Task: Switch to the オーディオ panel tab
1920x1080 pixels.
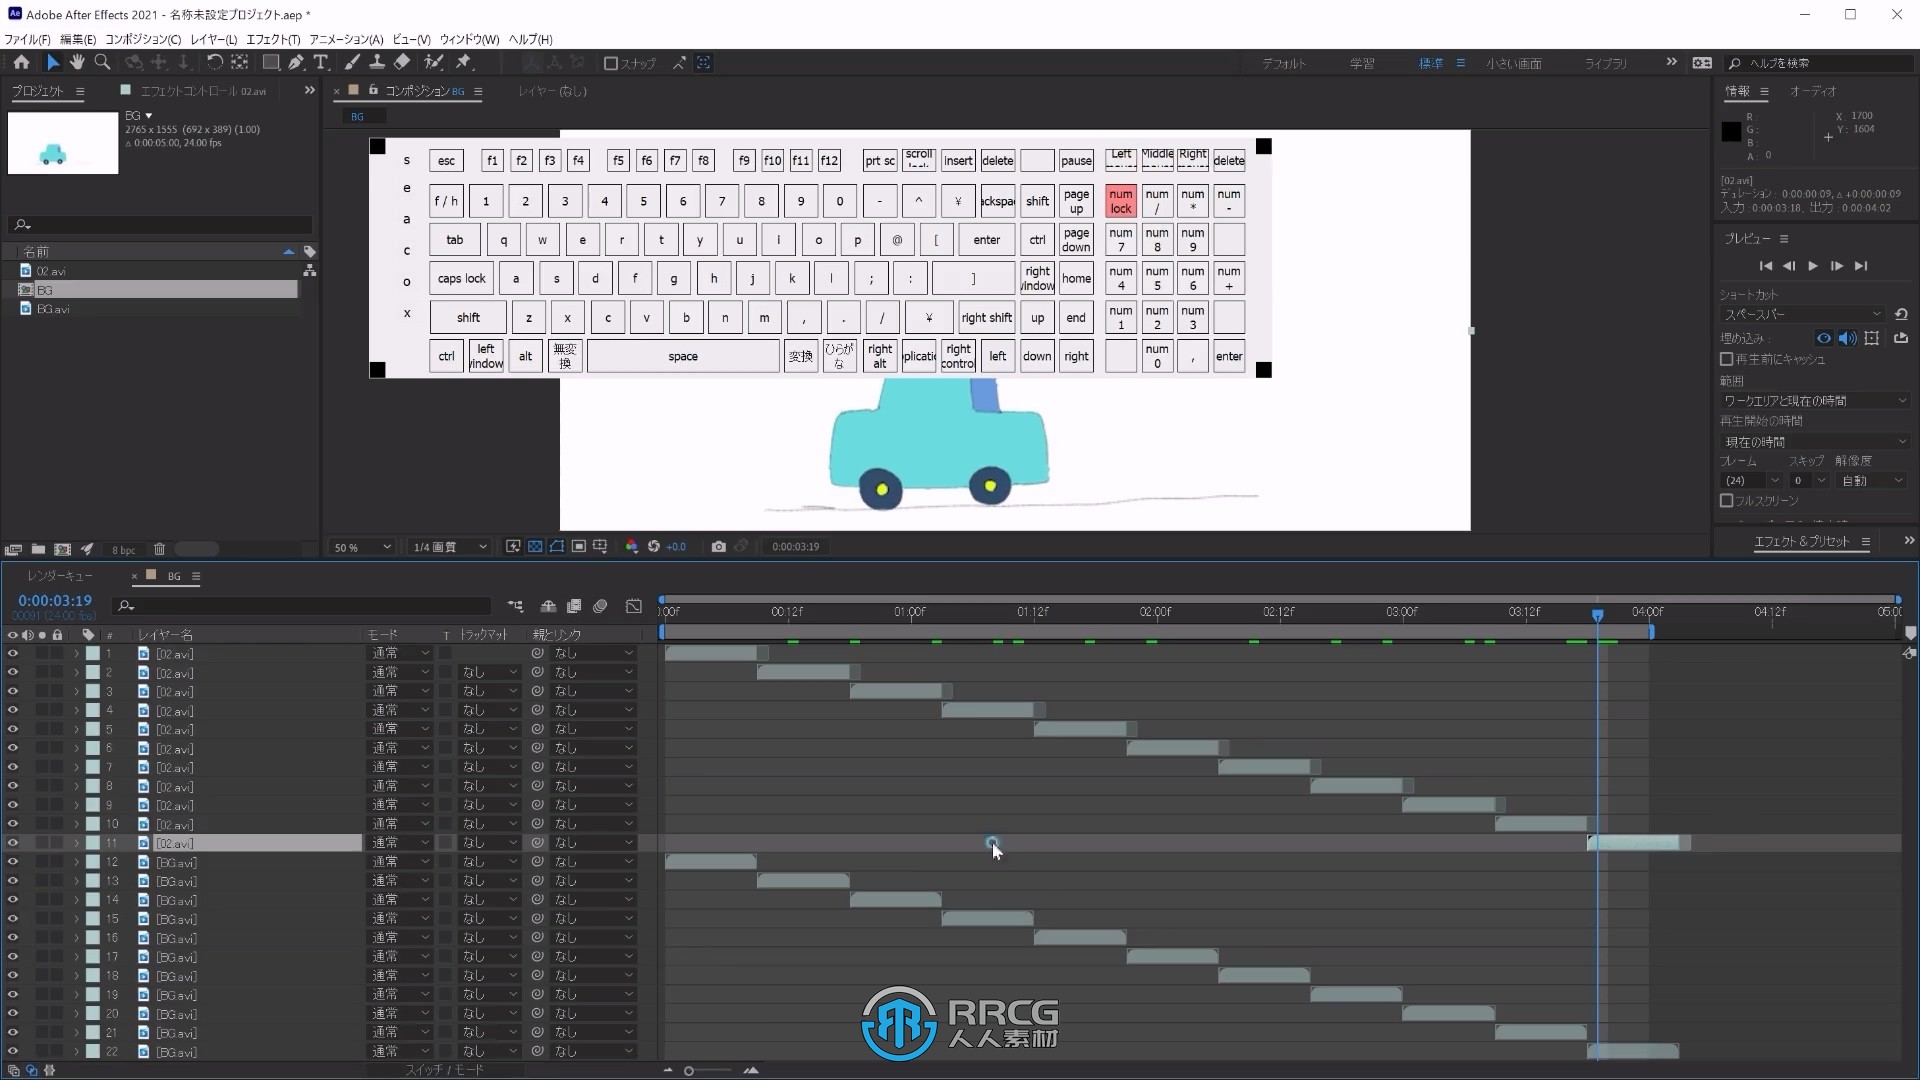Action: pos(1813,91)
